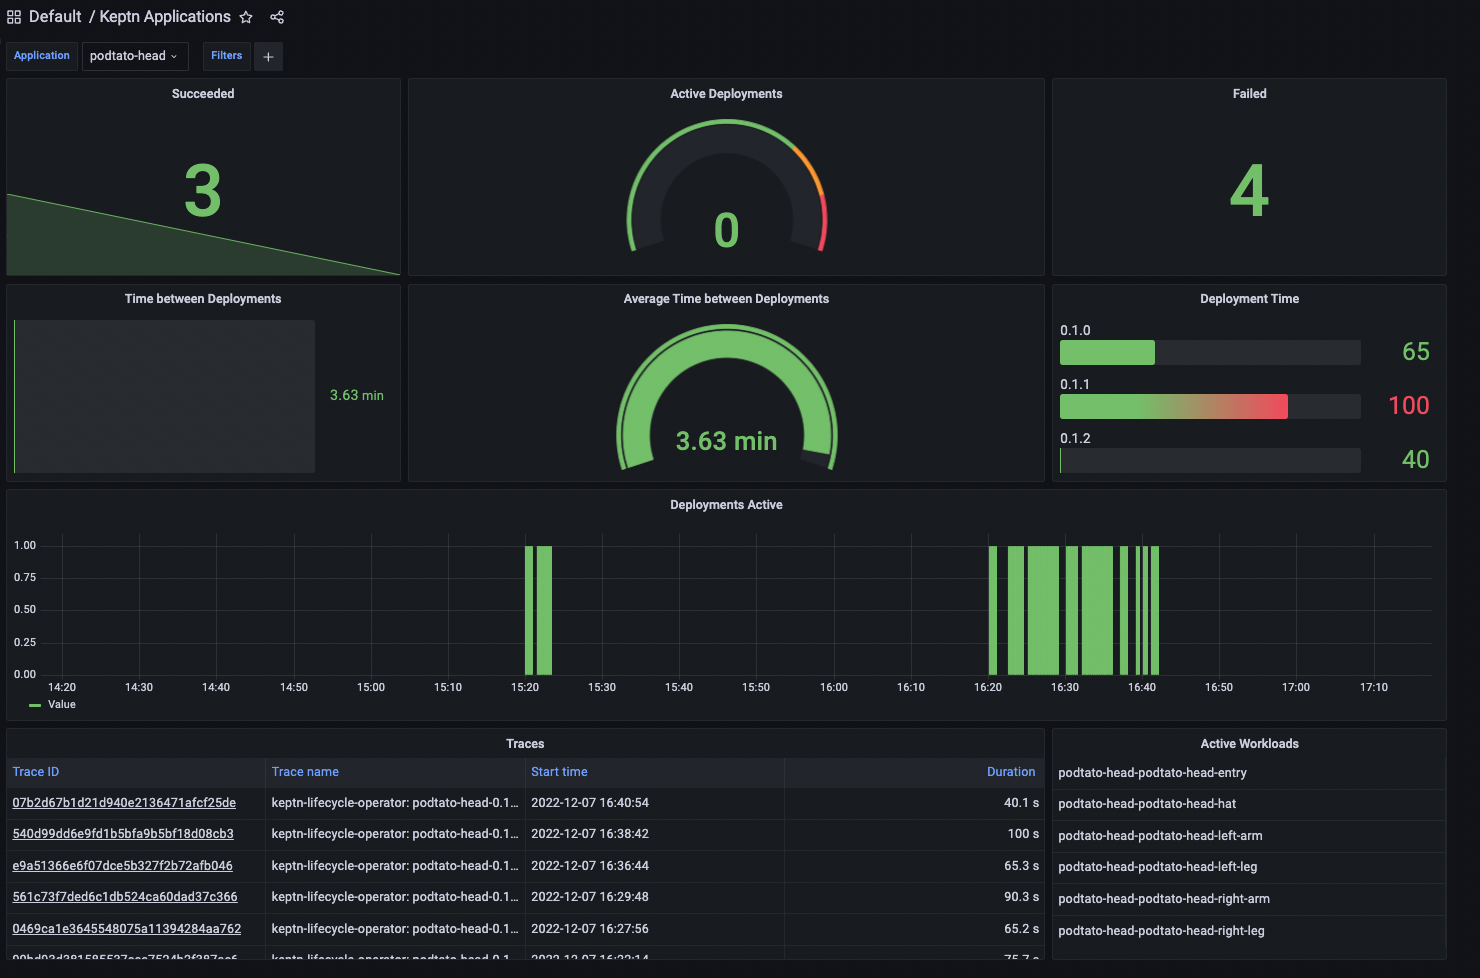Open sharing options via the share icon
Screen dimensions: 1480x978
tap(276, 16)
